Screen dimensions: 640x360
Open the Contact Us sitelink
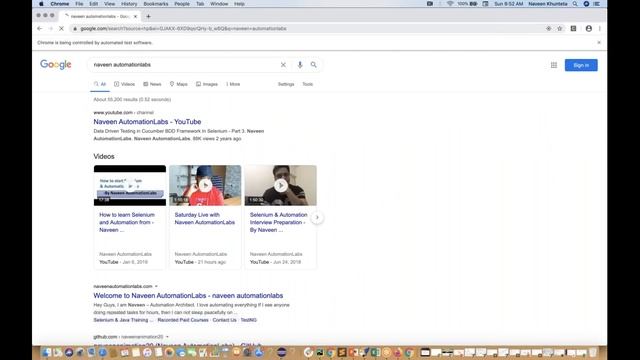click(224, 320)
